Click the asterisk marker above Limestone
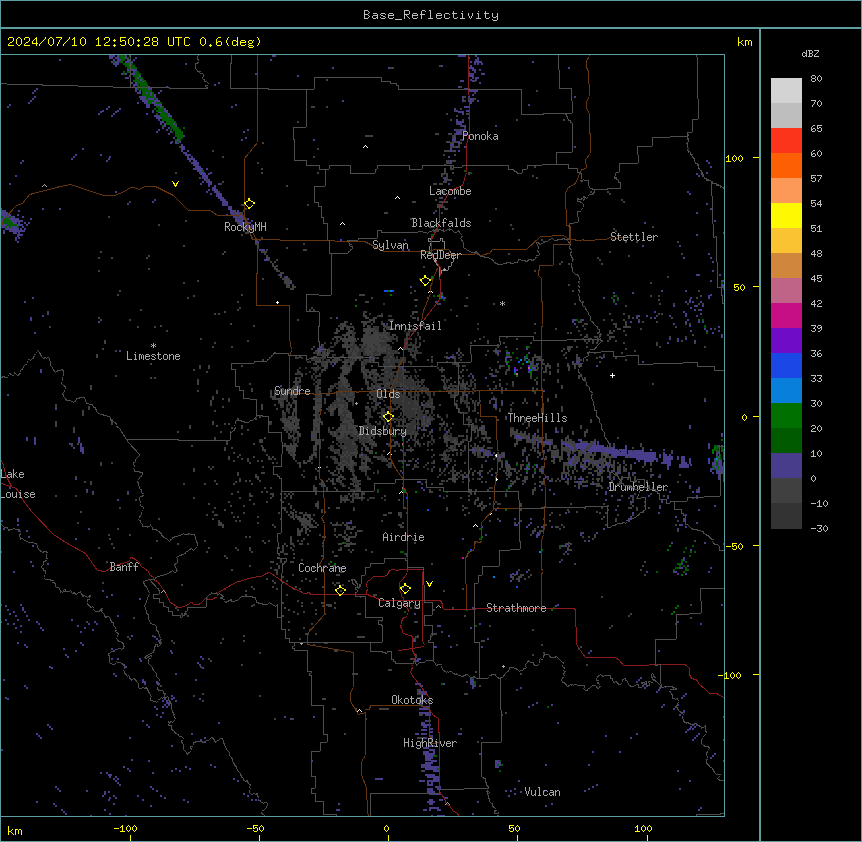 pos(153,346)
